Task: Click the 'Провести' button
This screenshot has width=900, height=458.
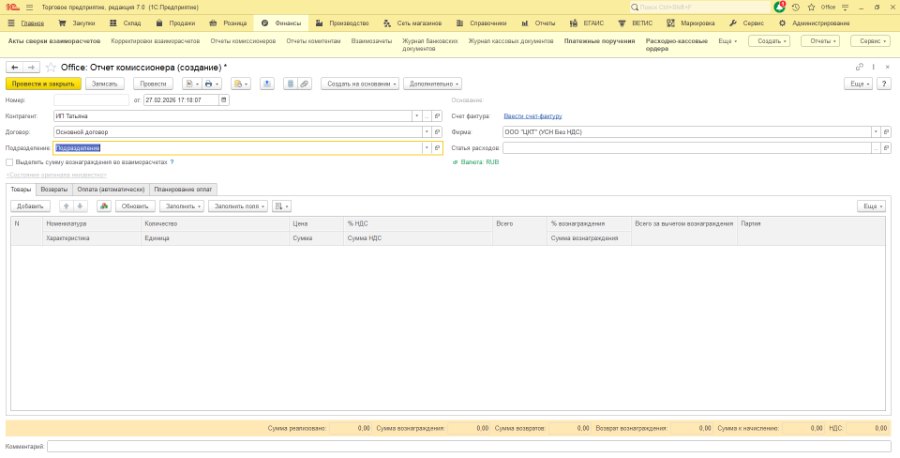Action: tap(153, 84)
